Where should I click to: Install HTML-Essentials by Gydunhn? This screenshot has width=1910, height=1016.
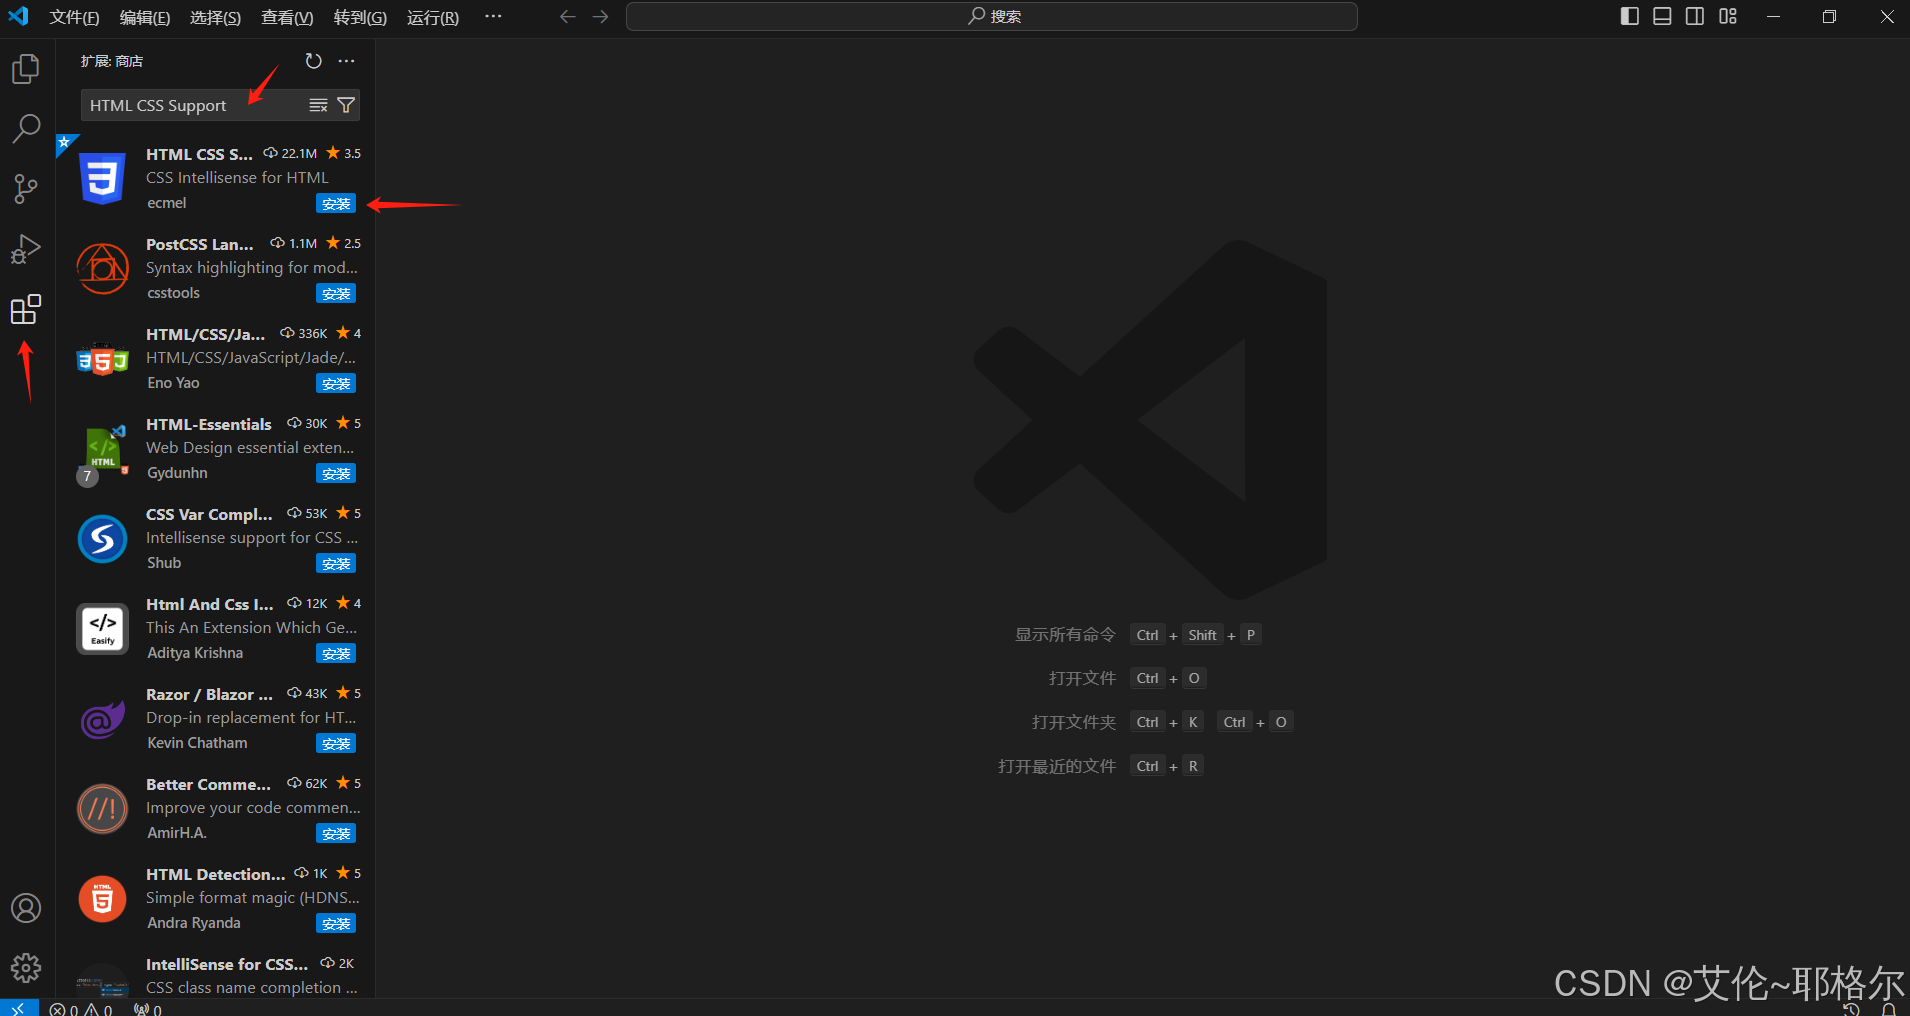click(x=336, y=474)
